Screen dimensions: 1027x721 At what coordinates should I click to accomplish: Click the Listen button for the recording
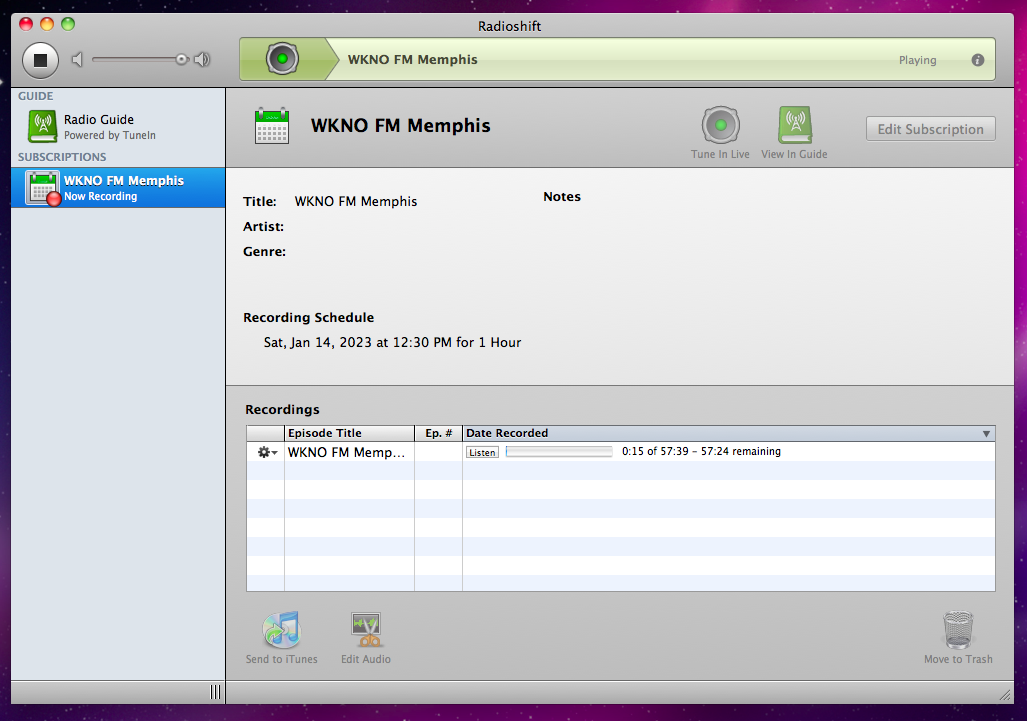(482, 453)
